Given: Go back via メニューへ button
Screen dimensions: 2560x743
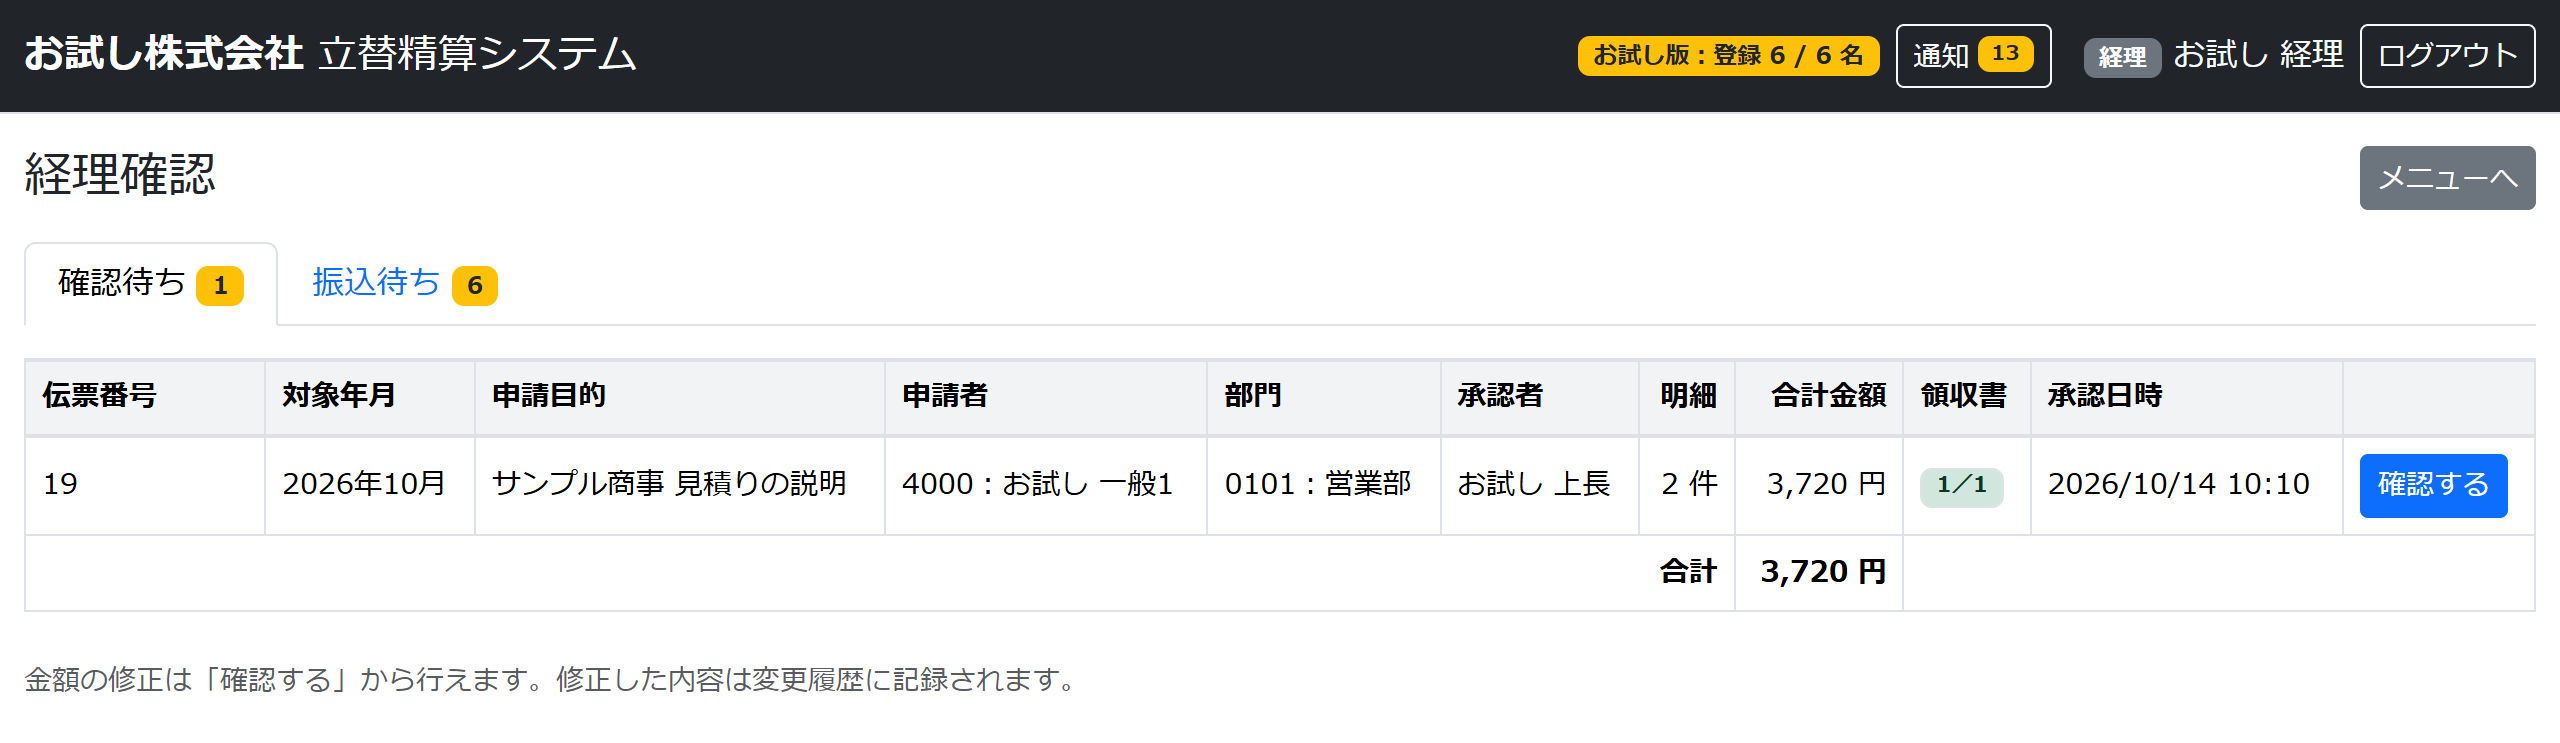Looking at the screenshot, I should pyautogui.click(x=2447, y=178).
